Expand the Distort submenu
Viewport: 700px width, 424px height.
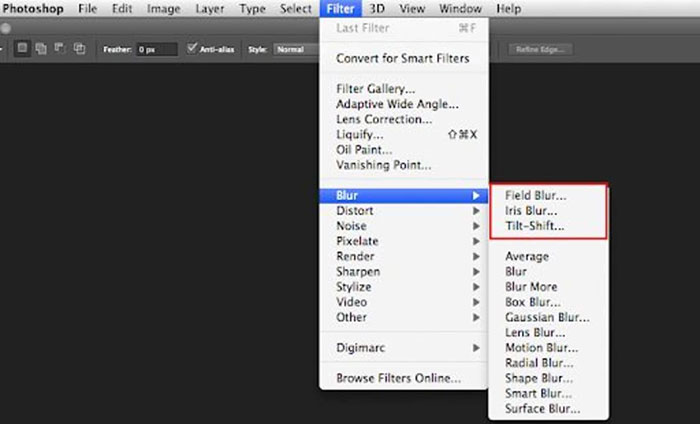[404, 211]
